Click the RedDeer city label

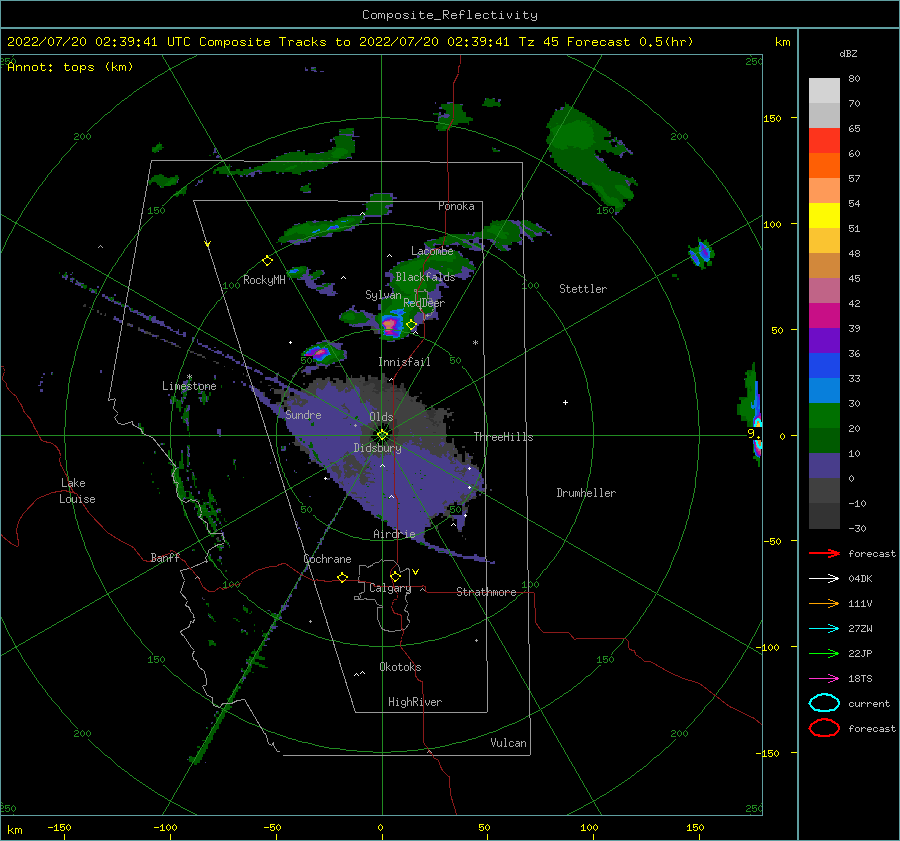tap(424, 303)
